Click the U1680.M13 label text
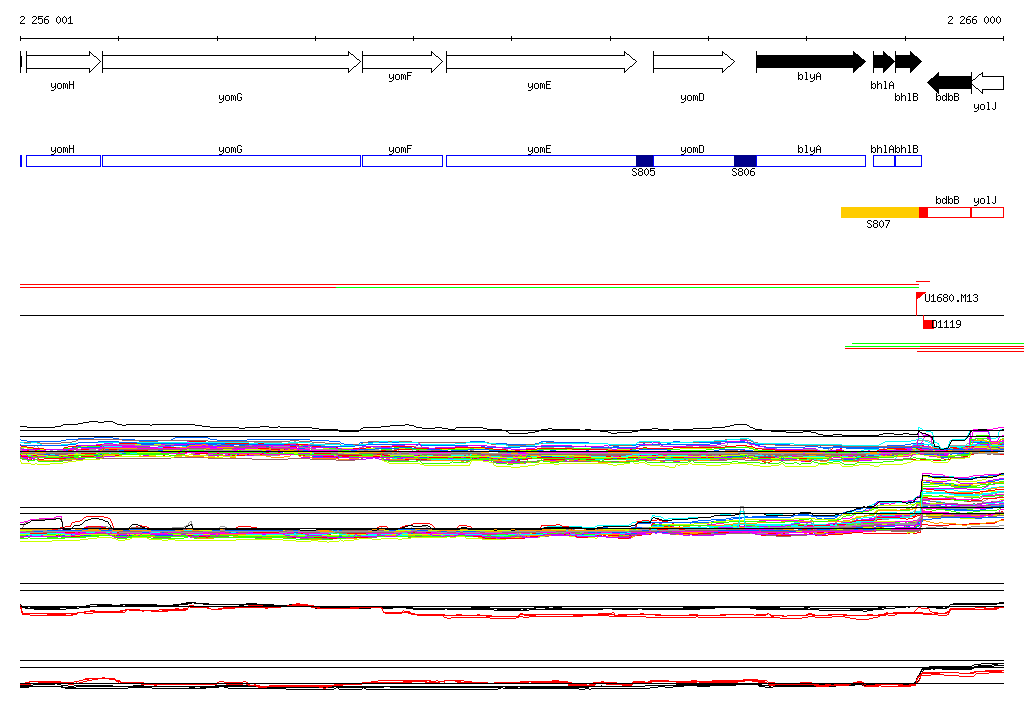 point(952,298)
